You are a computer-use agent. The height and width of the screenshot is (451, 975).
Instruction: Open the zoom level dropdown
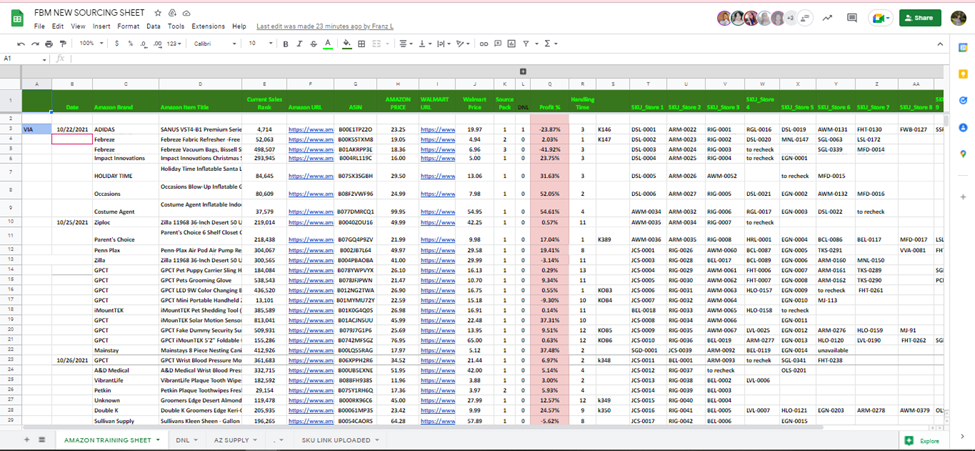tap(91, 44)
